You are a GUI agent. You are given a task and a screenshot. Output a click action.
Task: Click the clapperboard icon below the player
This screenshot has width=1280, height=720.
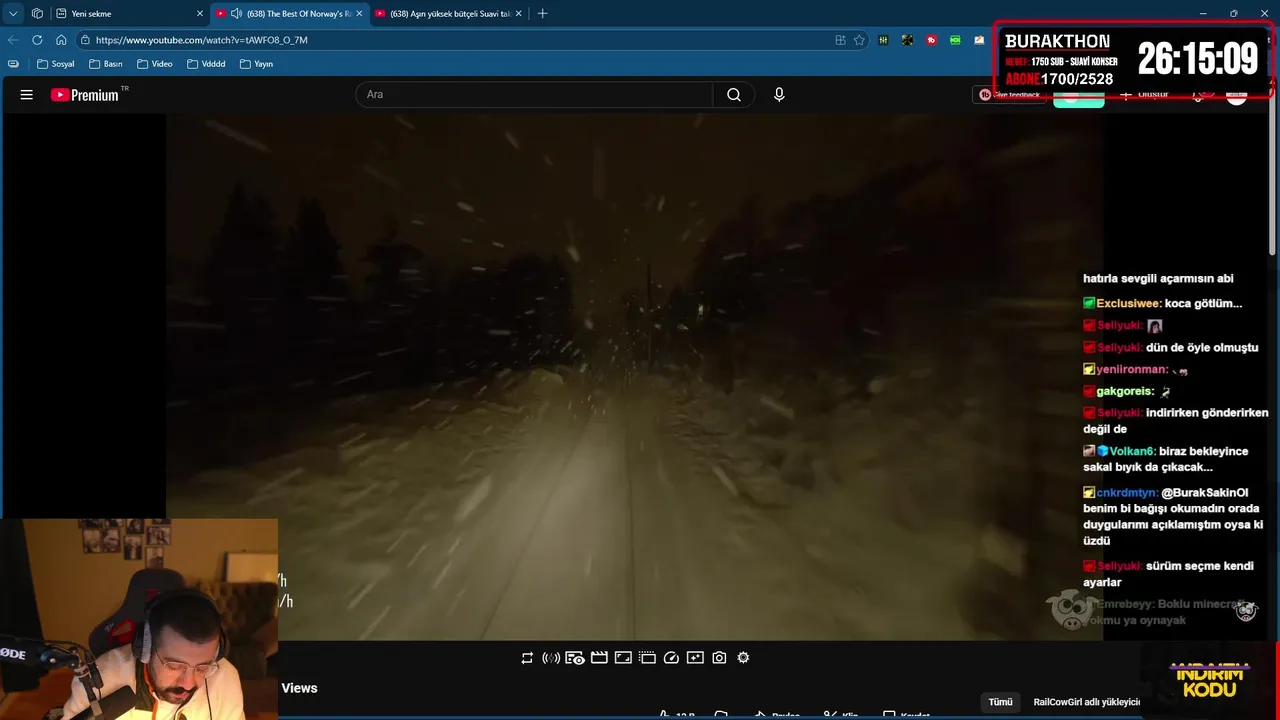pos(599,658)
